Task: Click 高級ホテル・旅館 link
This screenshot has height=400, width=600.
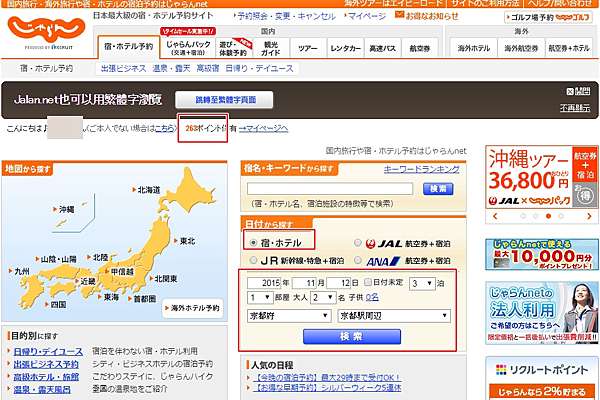Action: point(46,377)
